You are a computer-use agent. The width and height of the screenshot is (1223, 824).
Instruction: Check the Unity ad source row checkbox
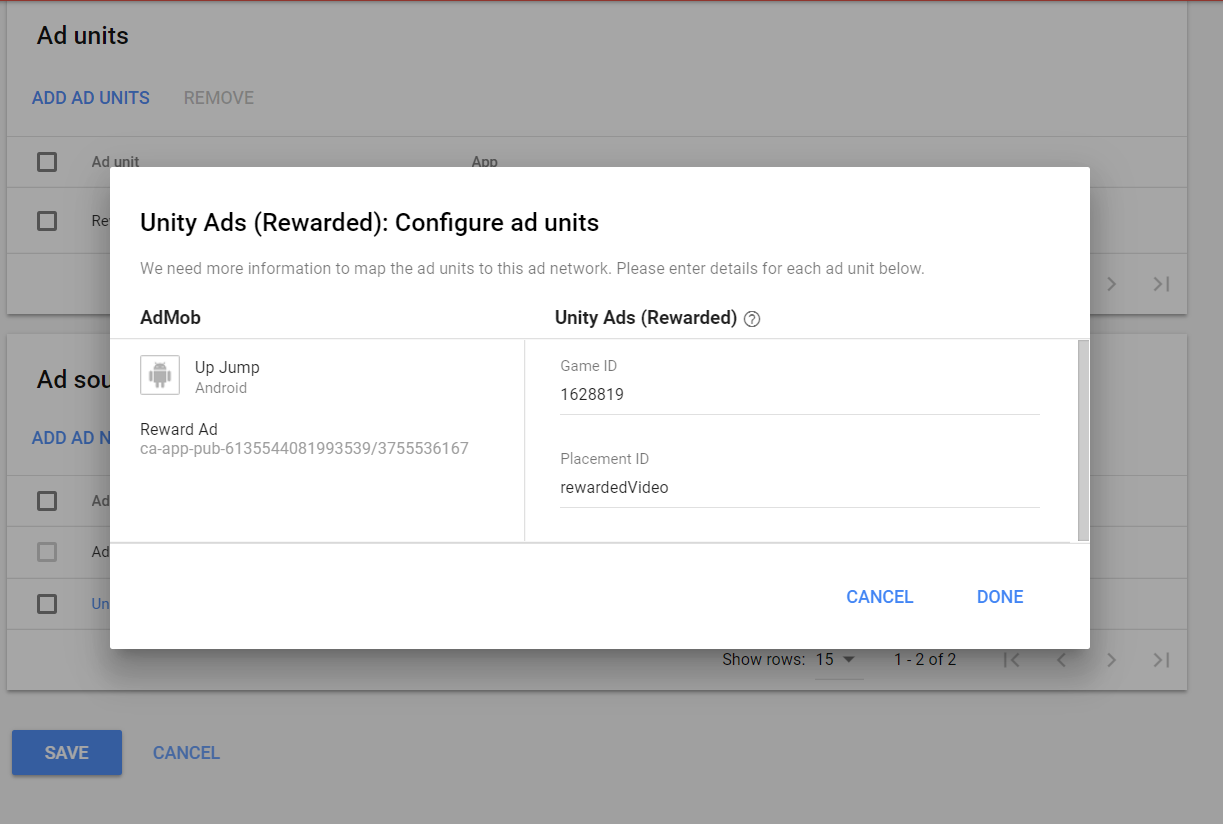(46, 604)
